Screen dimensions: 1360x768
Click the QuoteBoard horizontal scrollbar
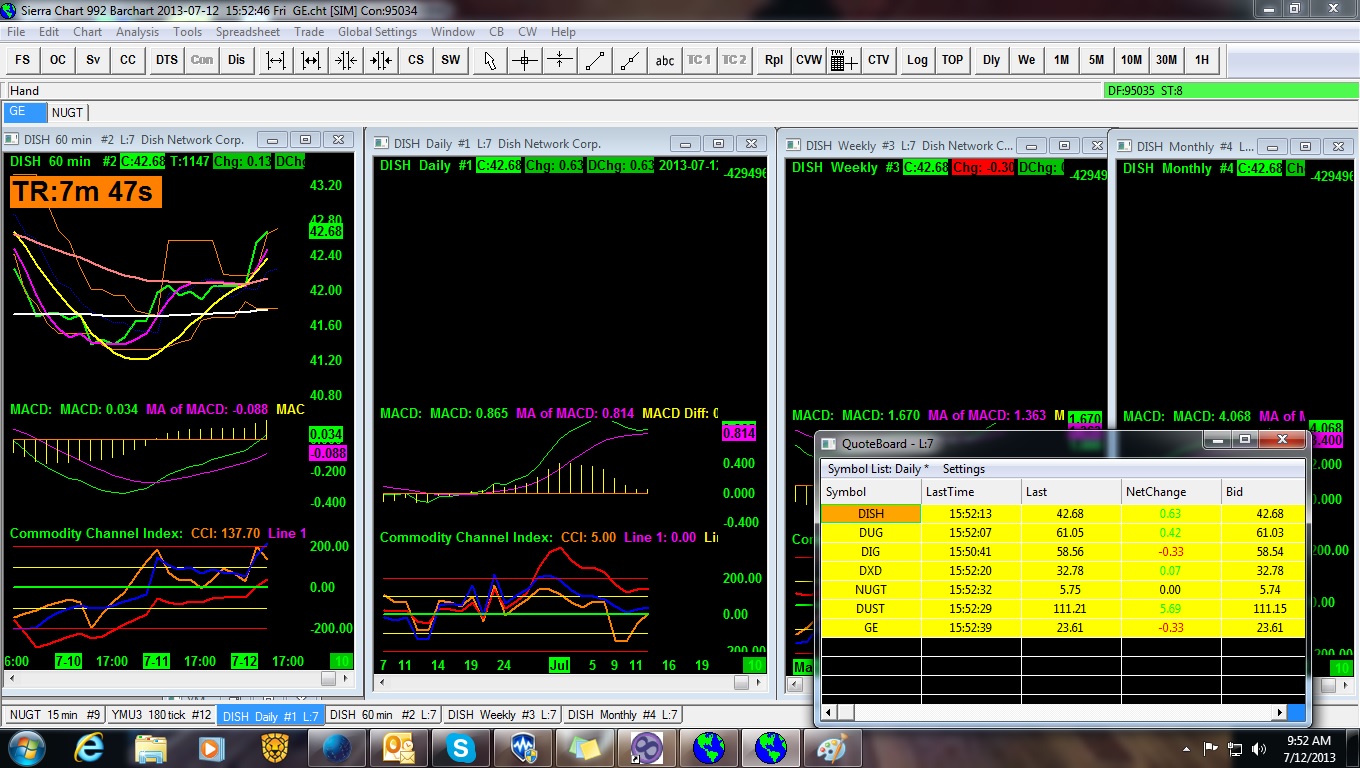1050,713
